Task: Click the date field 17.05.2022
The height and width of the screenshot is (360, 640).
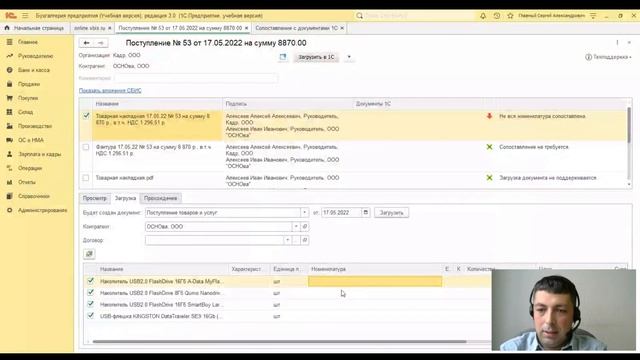Action: pos(341,213)
